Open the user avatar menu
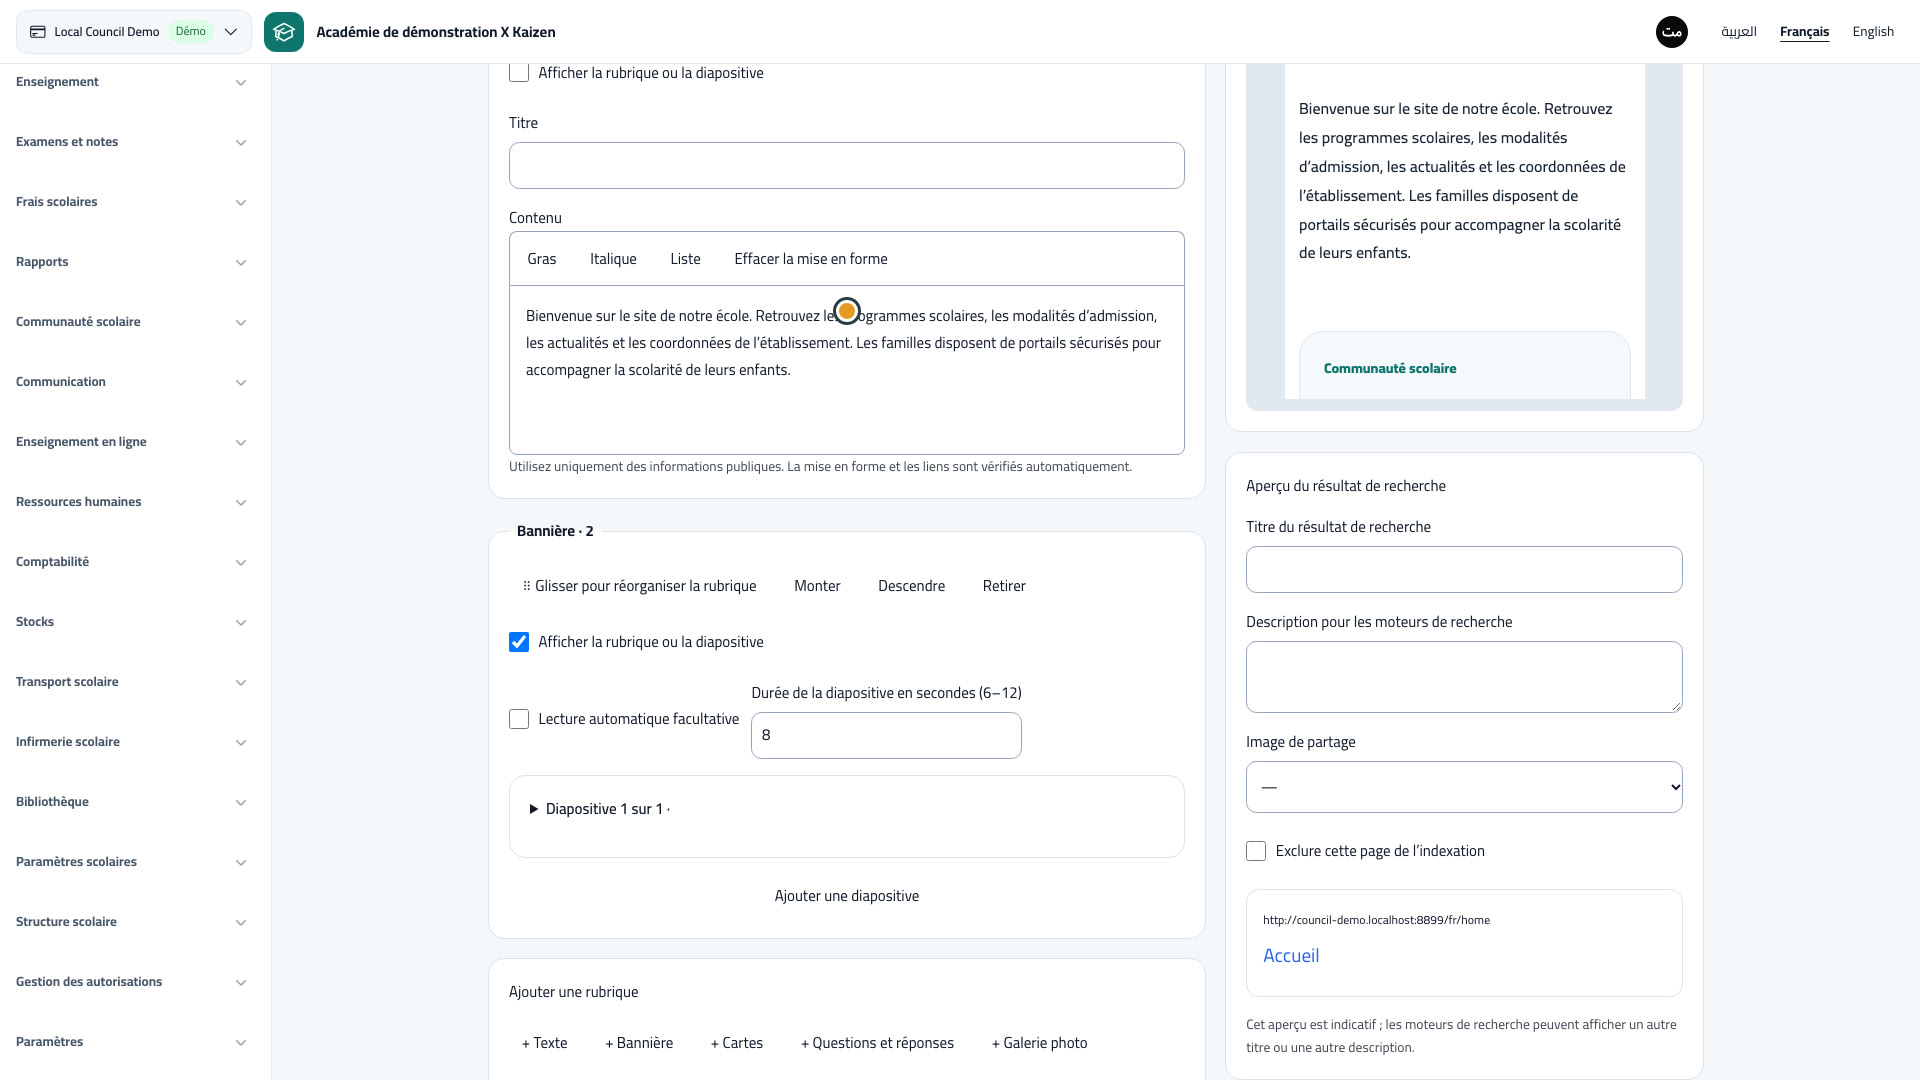Viewport: 1920px width, 1080px height. tap(1671, 32)
